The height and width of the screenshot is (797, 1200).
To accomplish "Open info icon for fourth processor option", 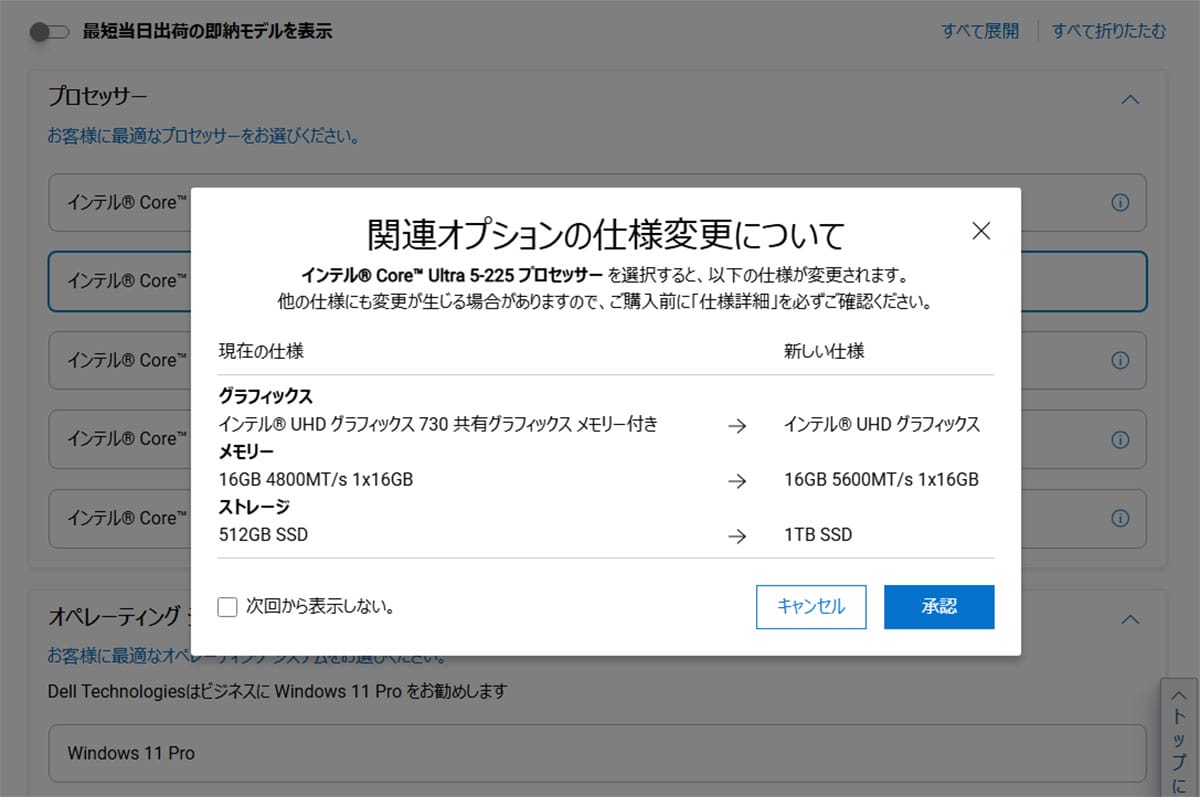I will tap(1120, 439).
